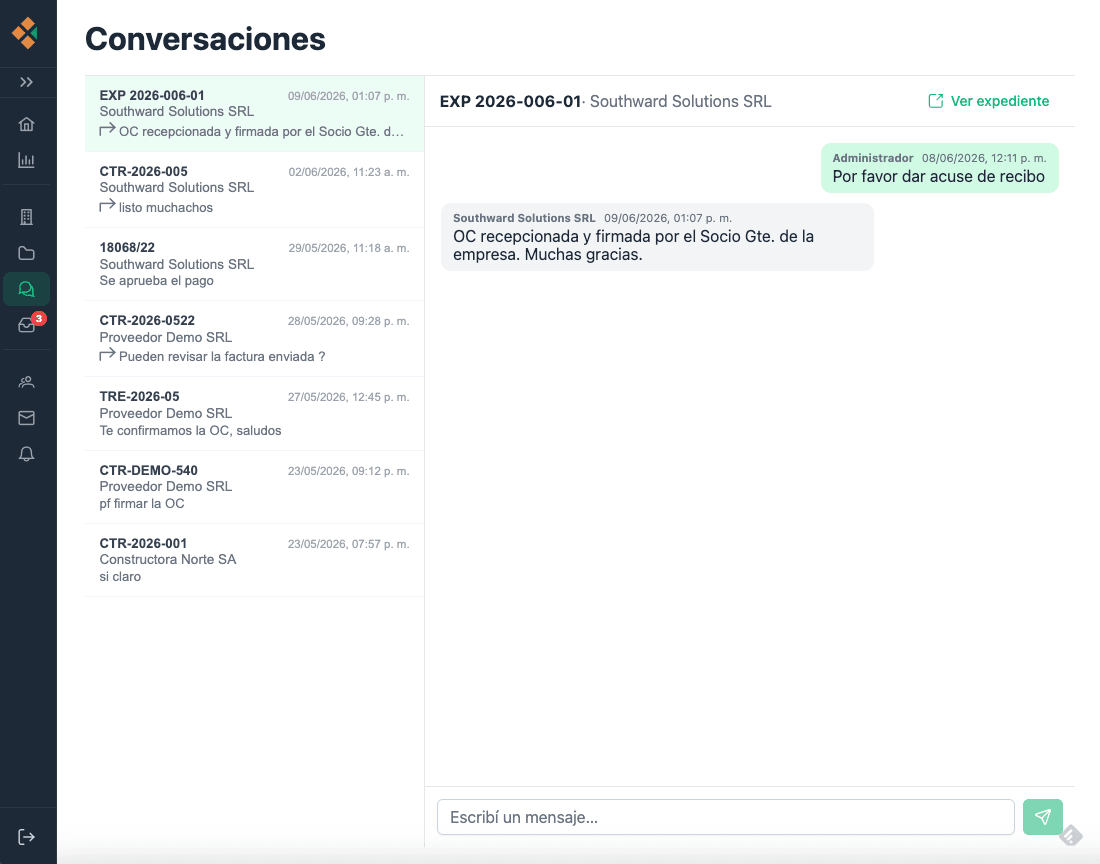Click the 02/06/2026, 11:23 a. m. timestamp
The height and width of the screenshot is (864, 1100).
point(349,172)
